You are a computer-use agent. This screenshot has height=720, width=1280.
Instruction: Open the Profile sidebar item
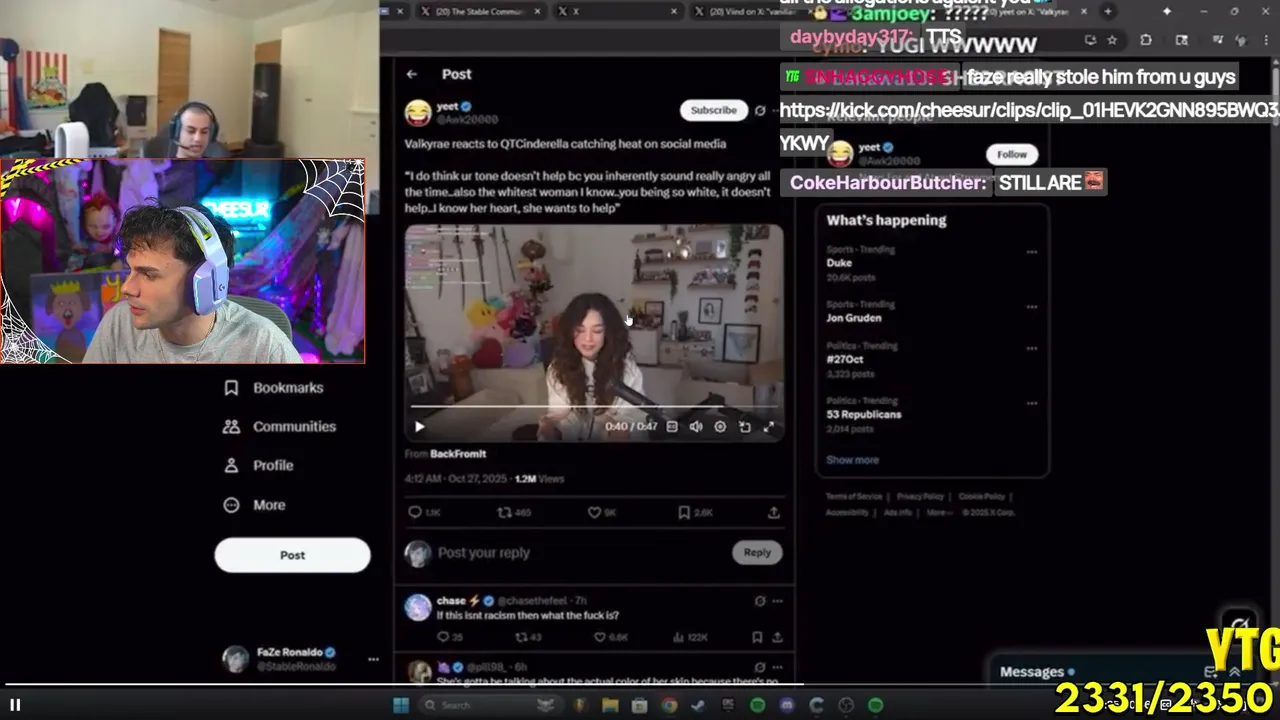tap(258, 466)
